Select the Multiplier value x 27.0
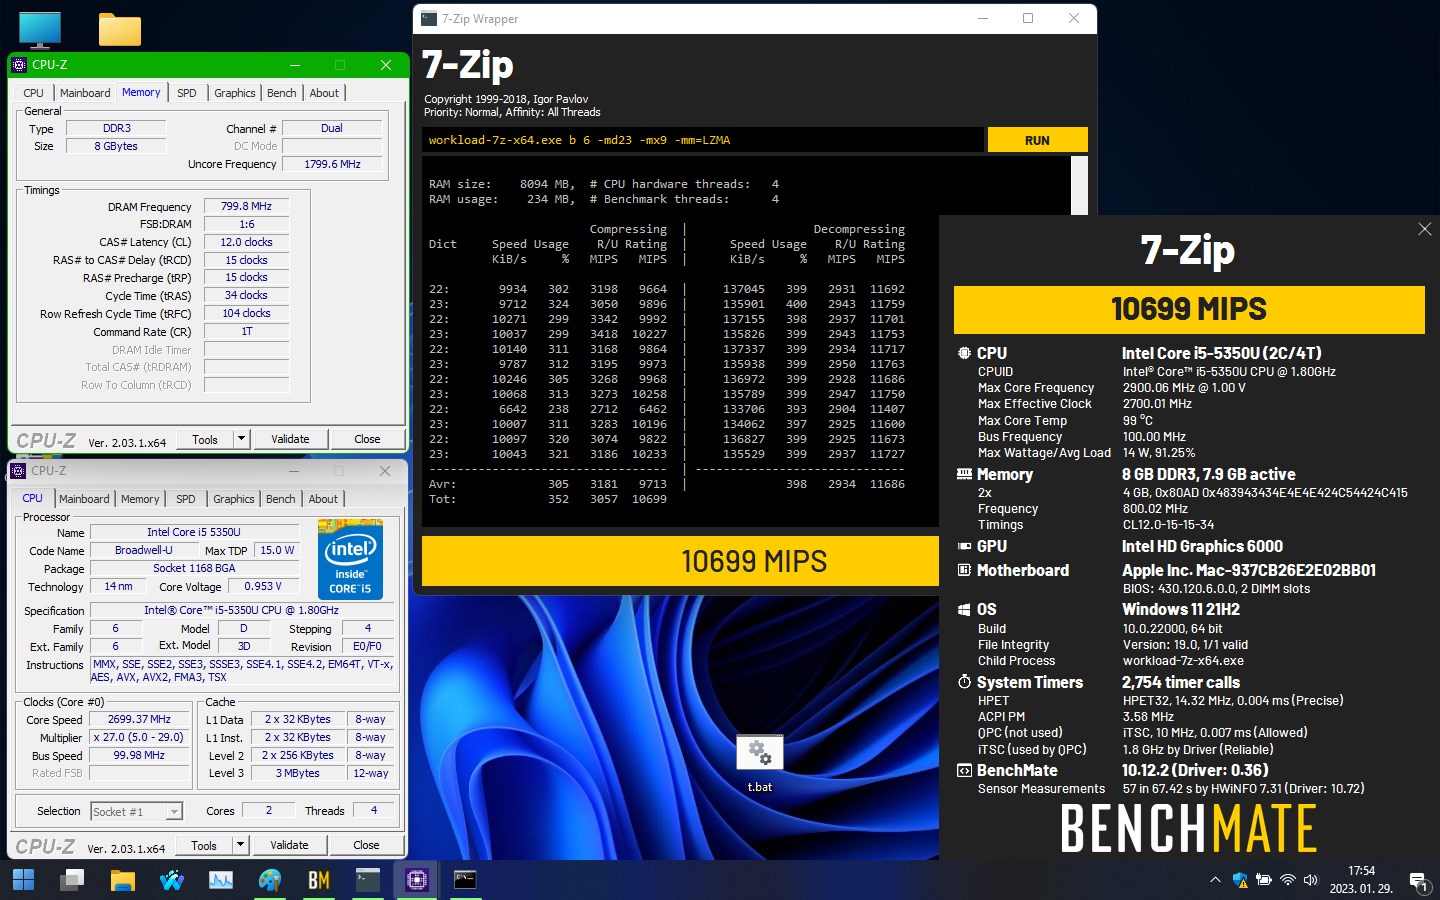 tap(139, 737)
